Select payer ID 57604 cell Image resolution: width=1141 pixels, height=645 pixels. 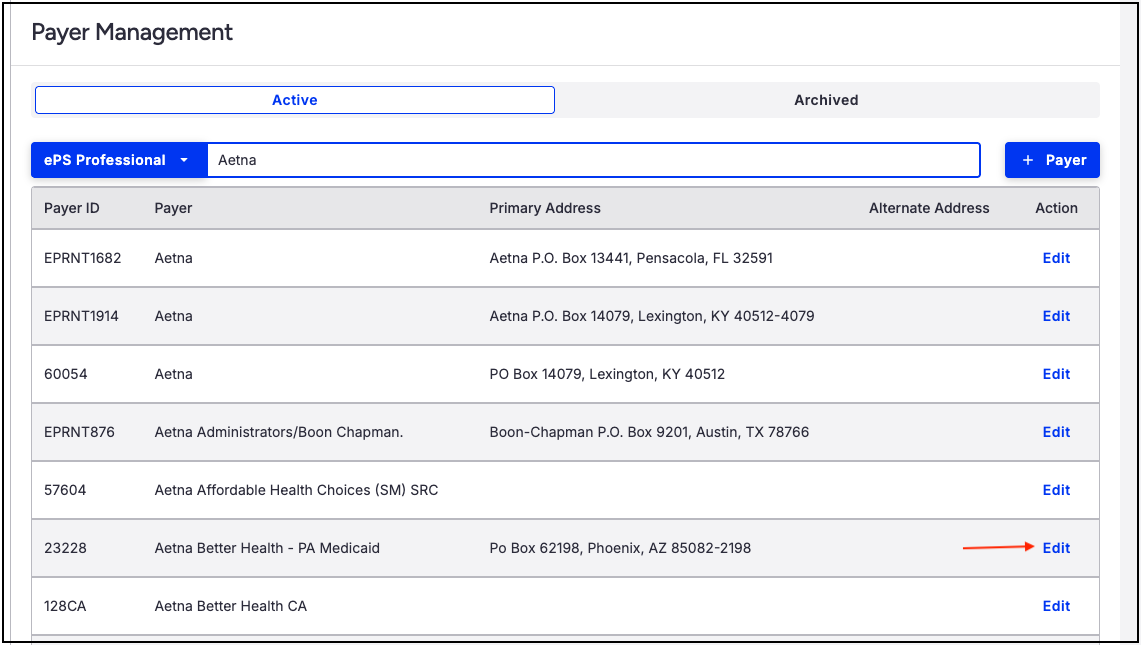tap(65, 490)
